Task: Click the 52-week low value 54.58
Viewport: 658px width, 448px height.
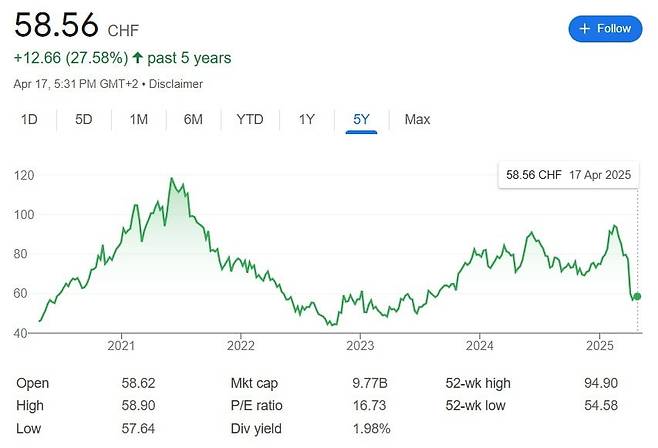Action: (601, 406)
